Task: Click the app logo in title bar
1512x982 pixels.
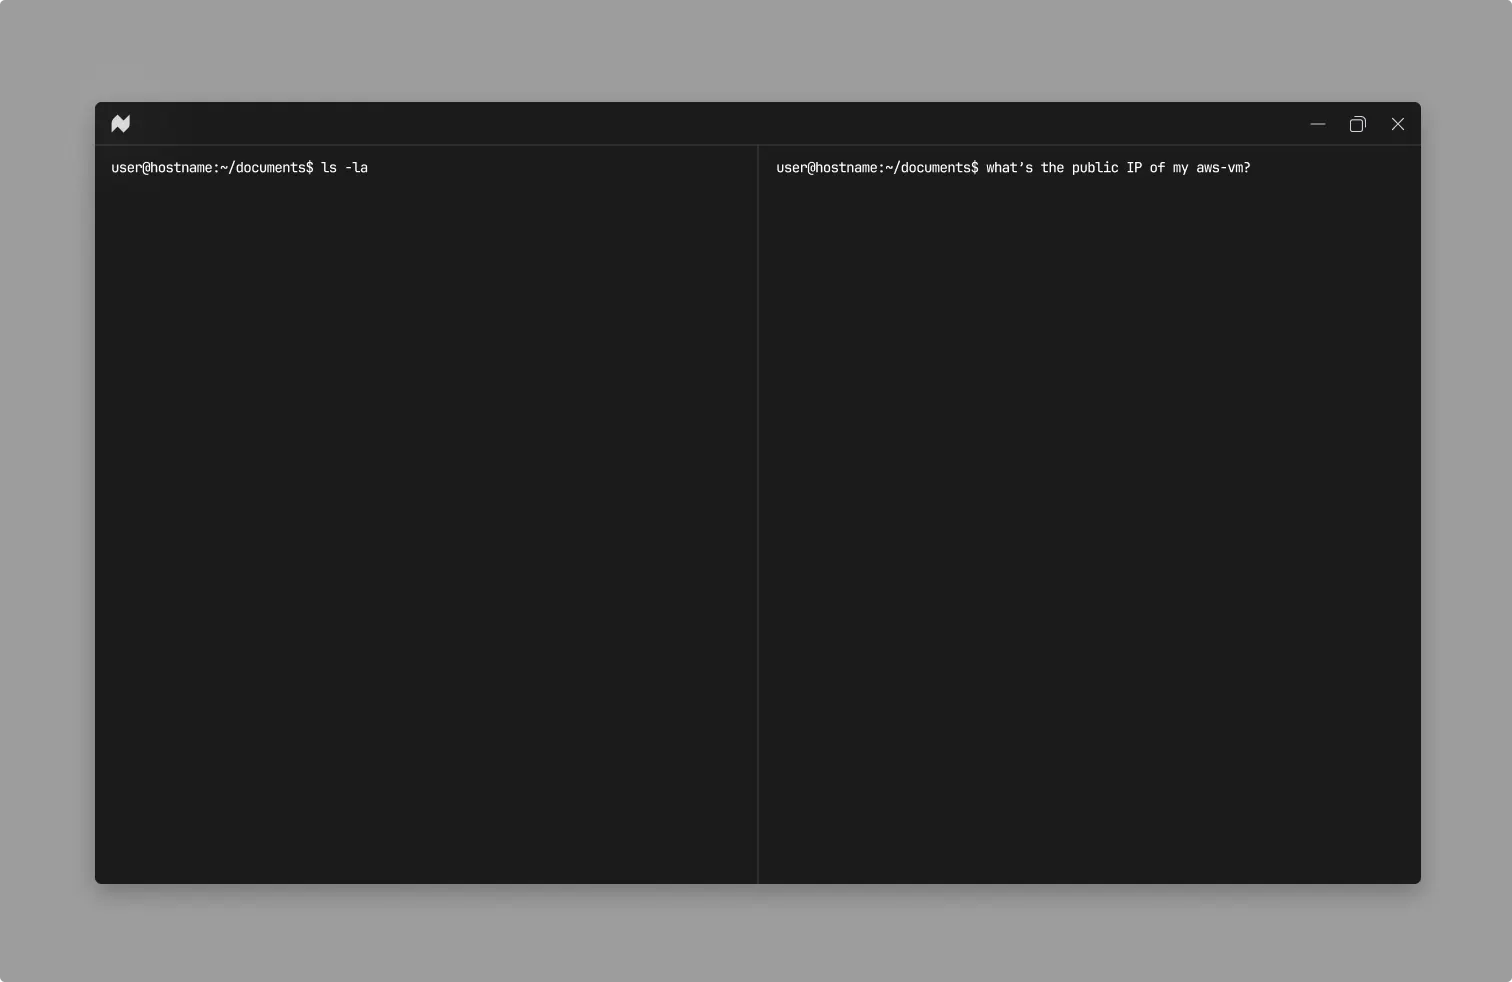Action: (121, 124)
